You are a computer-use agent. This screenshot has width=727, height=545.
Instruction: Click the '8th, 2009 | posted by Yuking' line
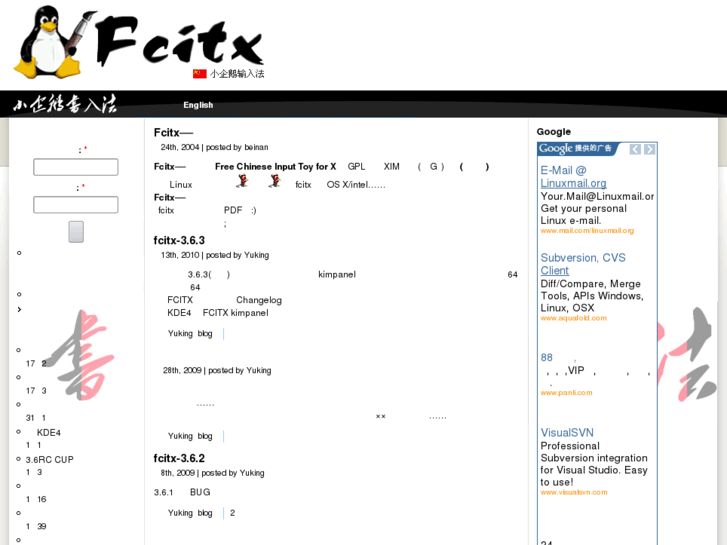(212, 473)
